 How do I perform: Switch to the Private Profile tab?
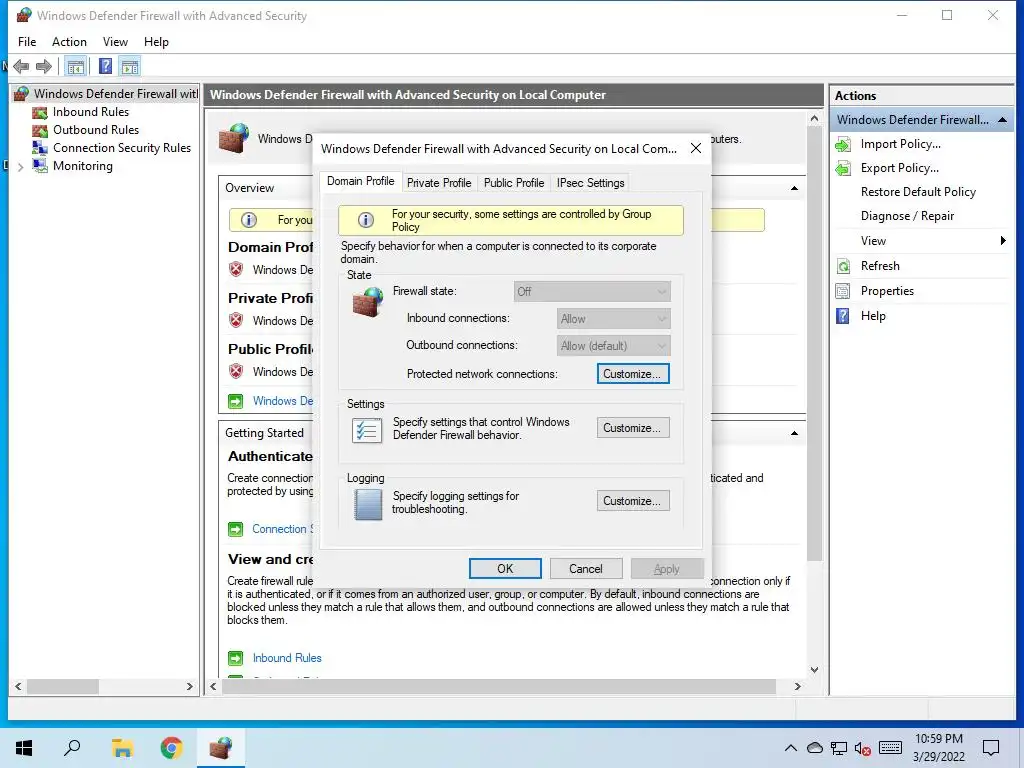tap(439, 183)
